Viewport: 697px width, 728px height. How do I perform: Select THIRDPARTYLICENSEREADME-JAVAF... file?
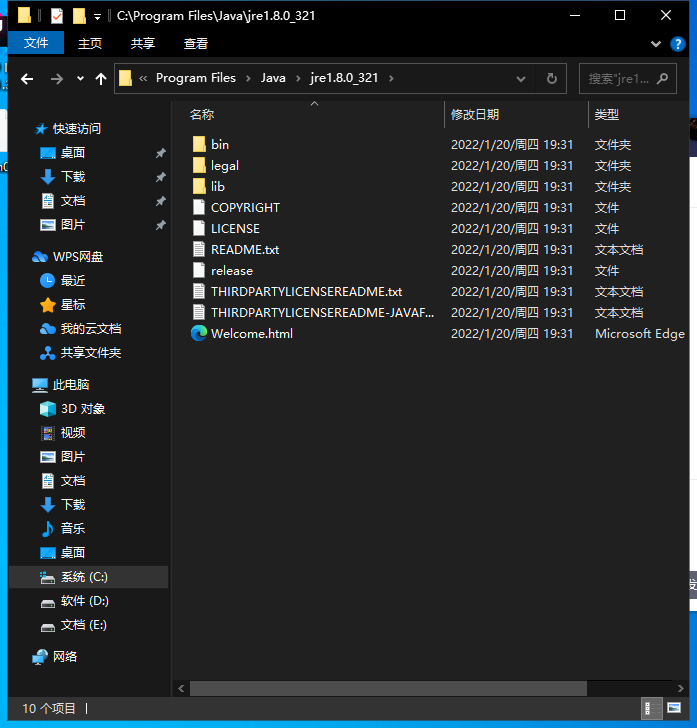pos(322,312)
